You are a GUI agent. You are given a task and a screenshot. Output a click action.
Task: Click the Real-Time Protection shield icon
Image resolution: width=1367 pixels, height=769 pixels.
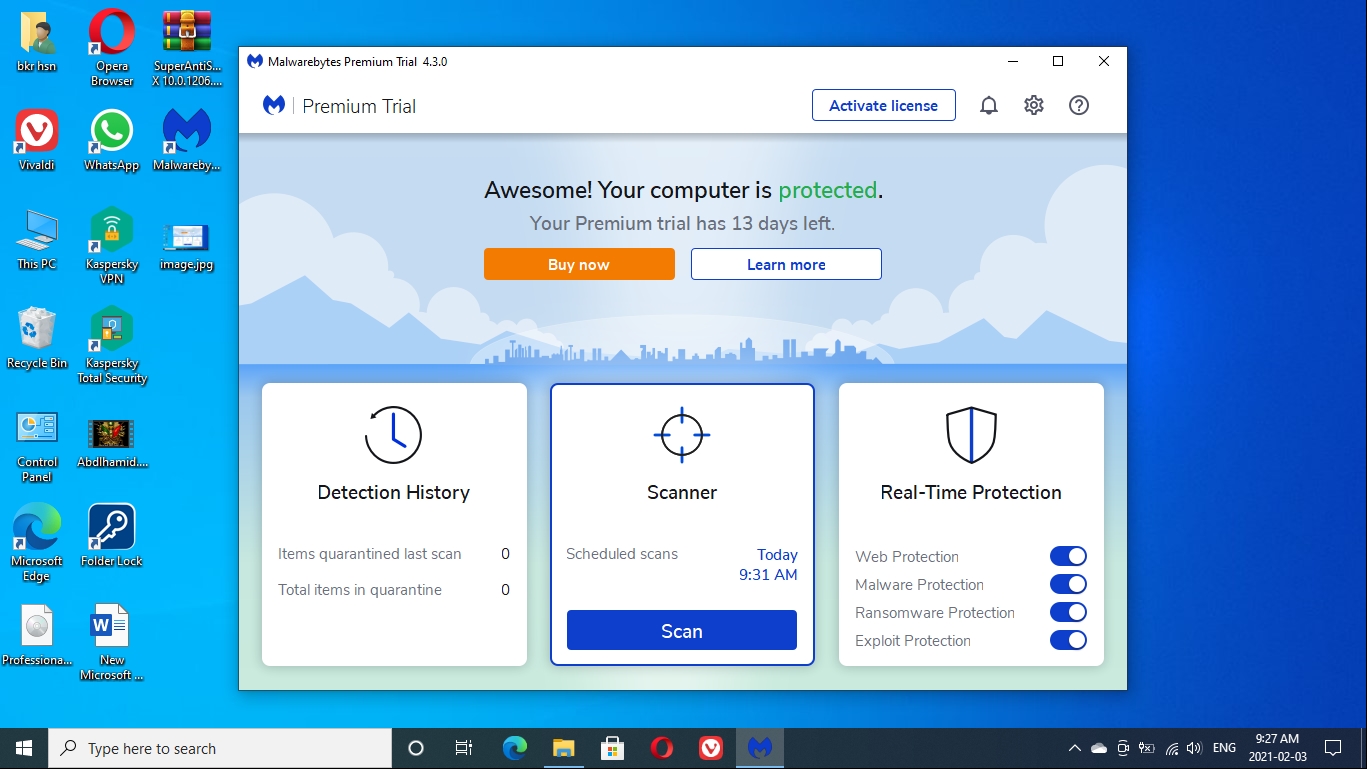[971, 435]
